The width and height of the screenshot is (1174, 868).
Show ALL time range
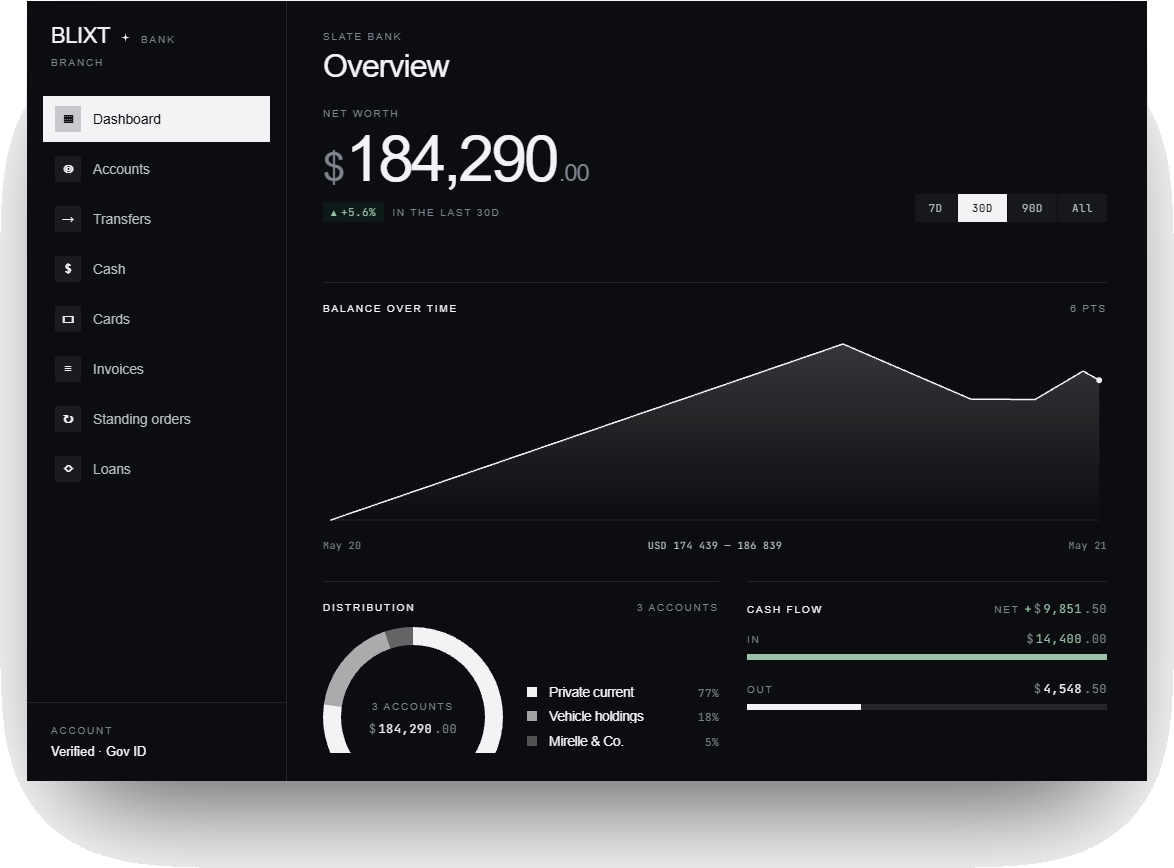1082,208
